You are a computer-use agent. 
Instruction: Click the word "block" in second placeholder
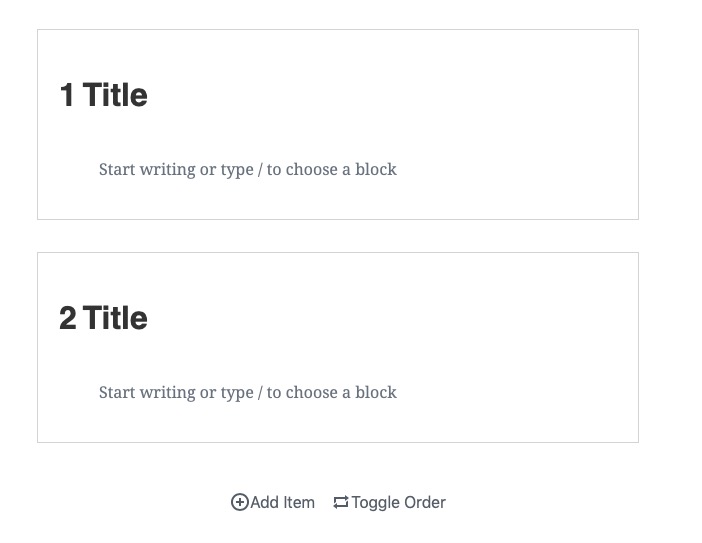[376, 393]
